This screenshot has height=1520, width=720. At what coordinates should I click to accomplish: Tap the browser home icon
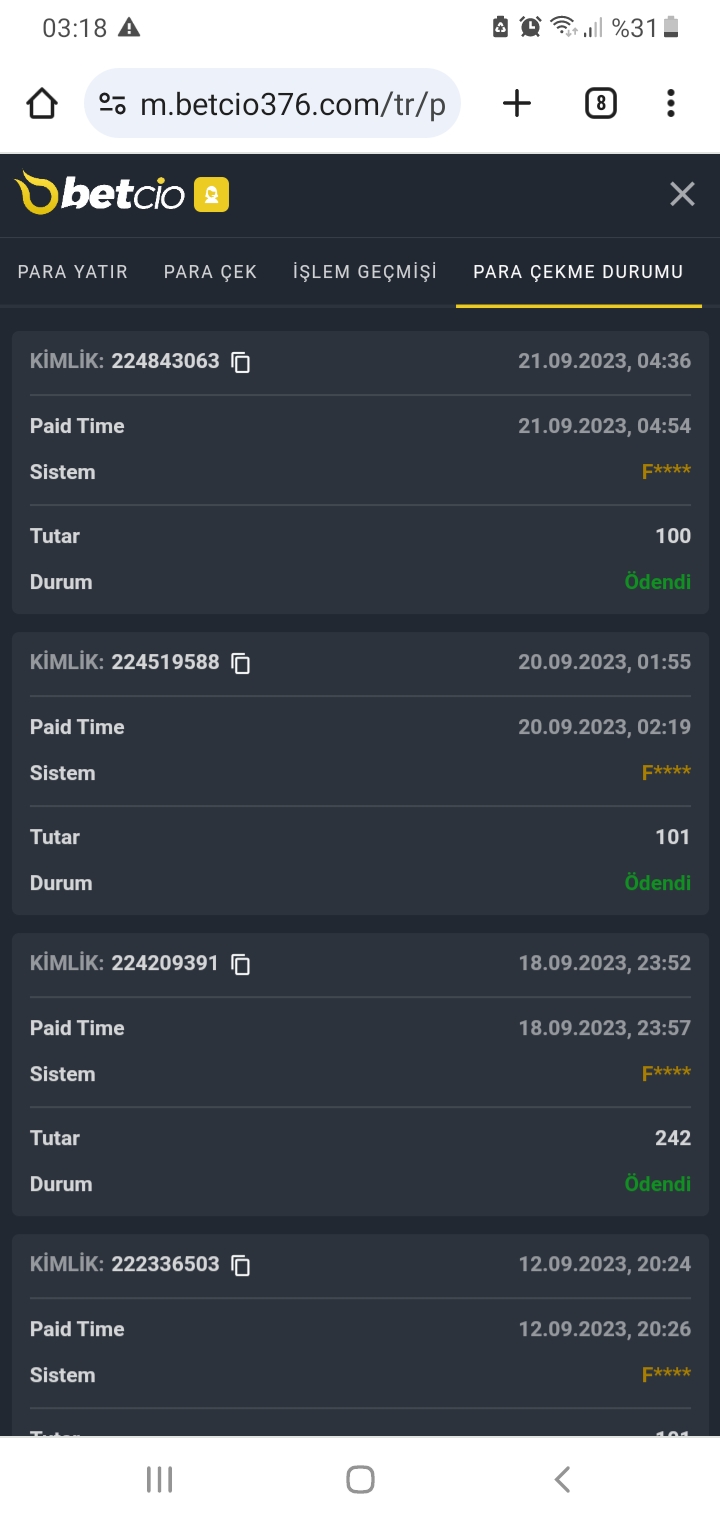42,103
